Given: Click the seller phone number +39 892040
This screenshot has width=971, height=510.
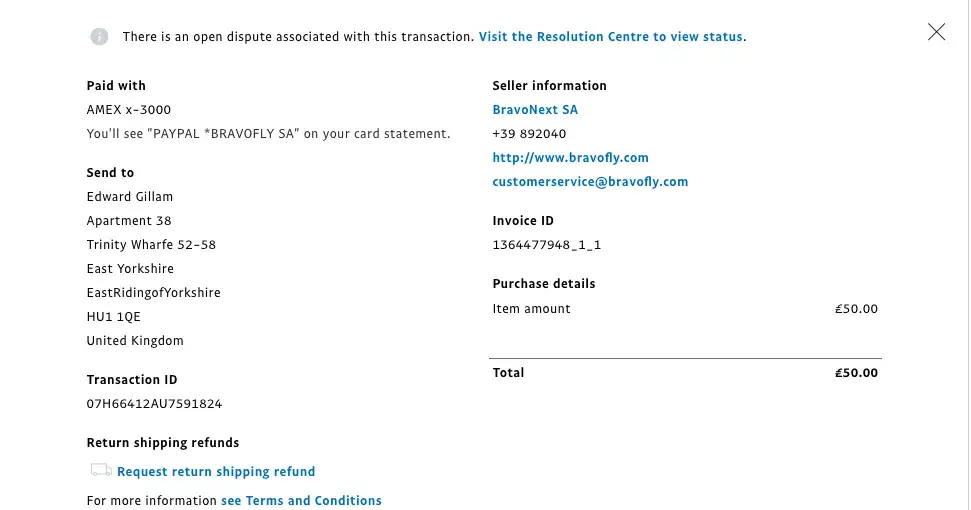Looking at the screenshot, I should 529,134.
